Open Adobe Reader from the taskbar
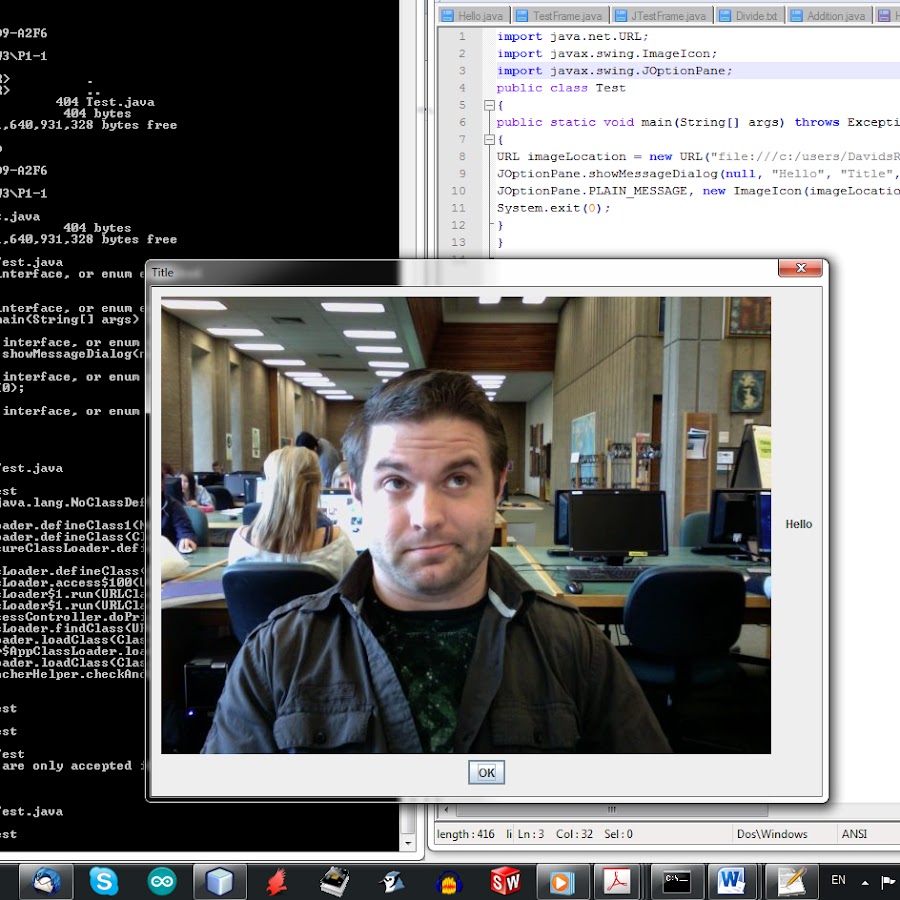 click(619, 881)
